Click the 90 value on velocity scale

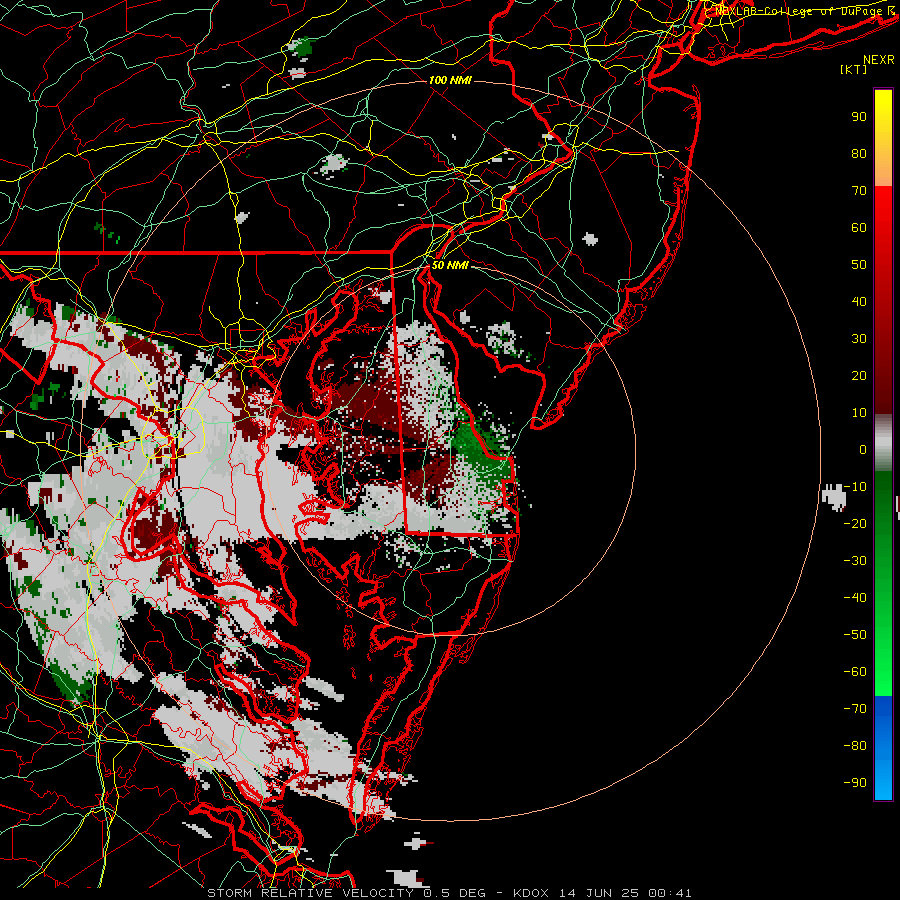859,117
